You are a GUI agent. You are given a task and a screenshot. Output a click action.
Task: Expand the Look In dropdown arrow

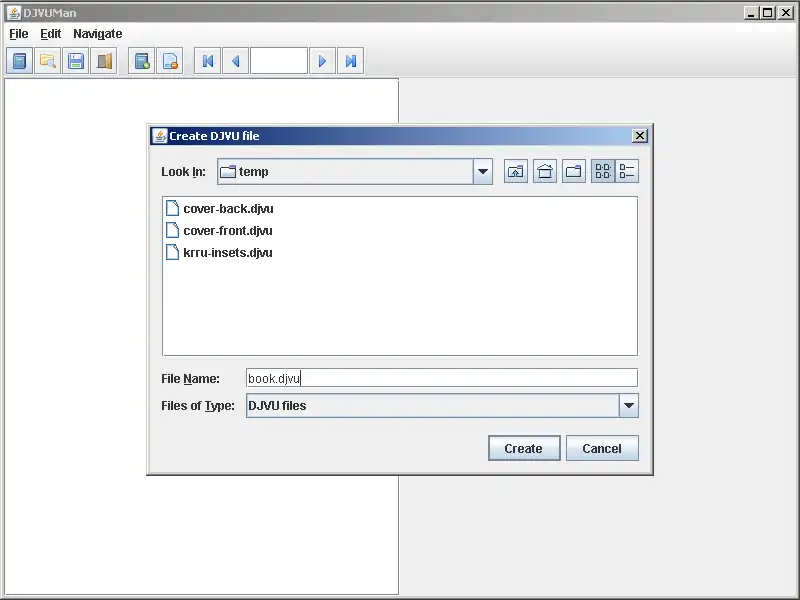coord(483,171)
